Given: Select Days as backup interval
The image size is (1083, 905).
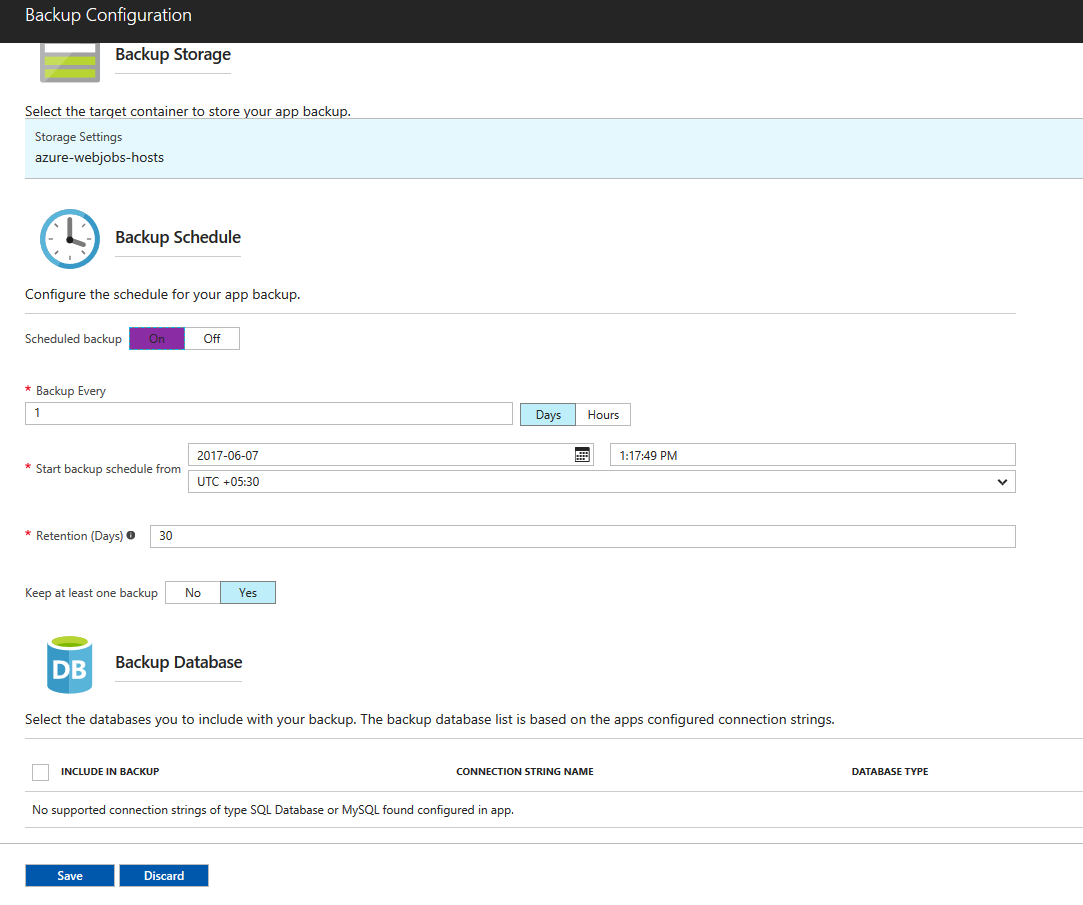Looking at the screenshot, I should (548, 415).
